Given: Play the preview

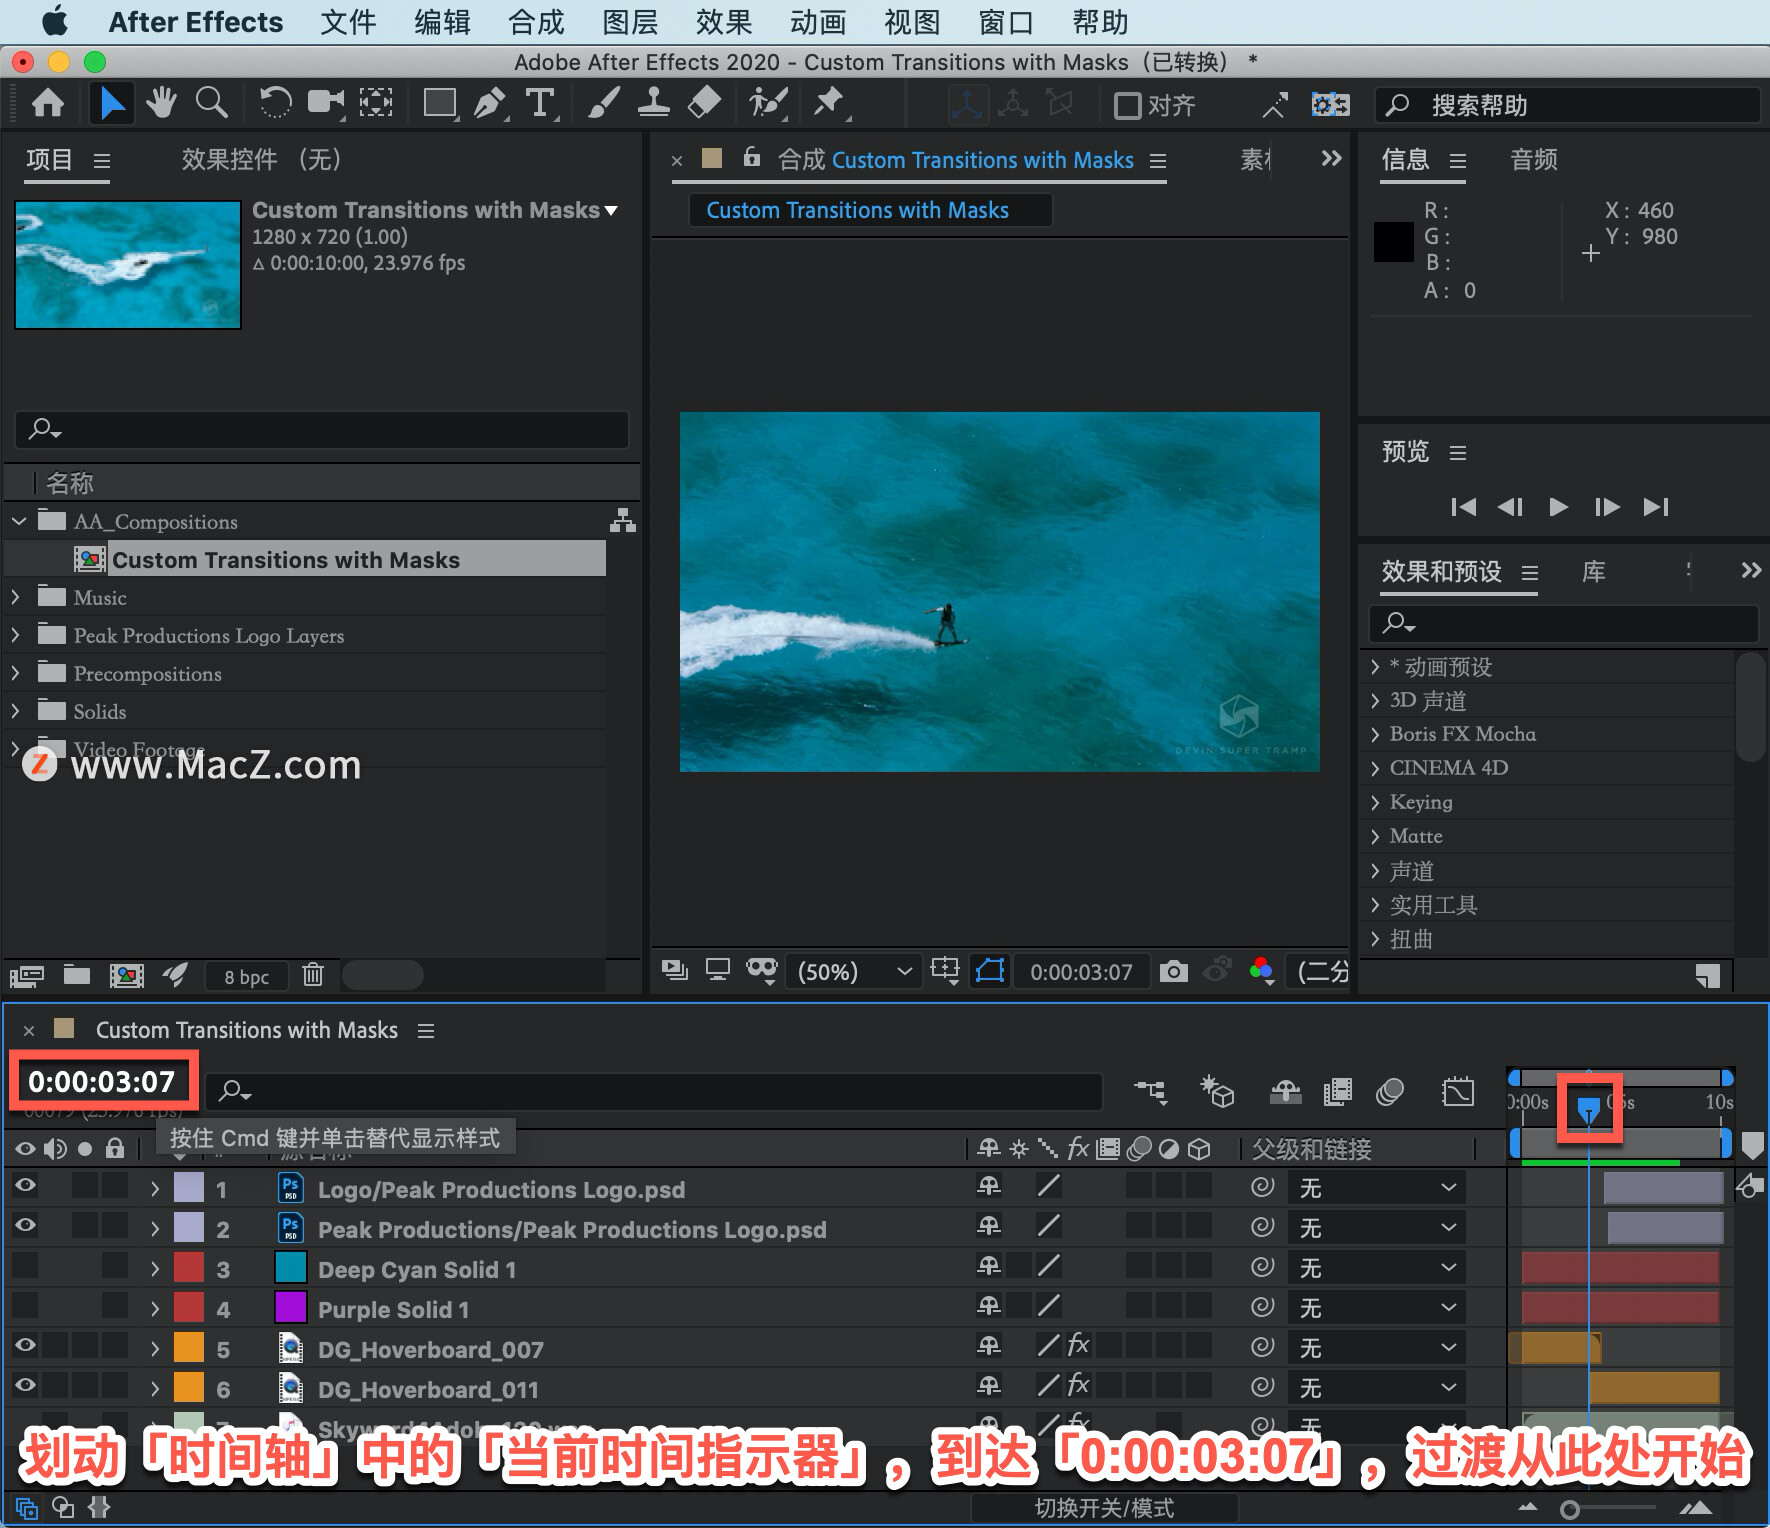Looking at the screenshot, I should [1558, 506].
